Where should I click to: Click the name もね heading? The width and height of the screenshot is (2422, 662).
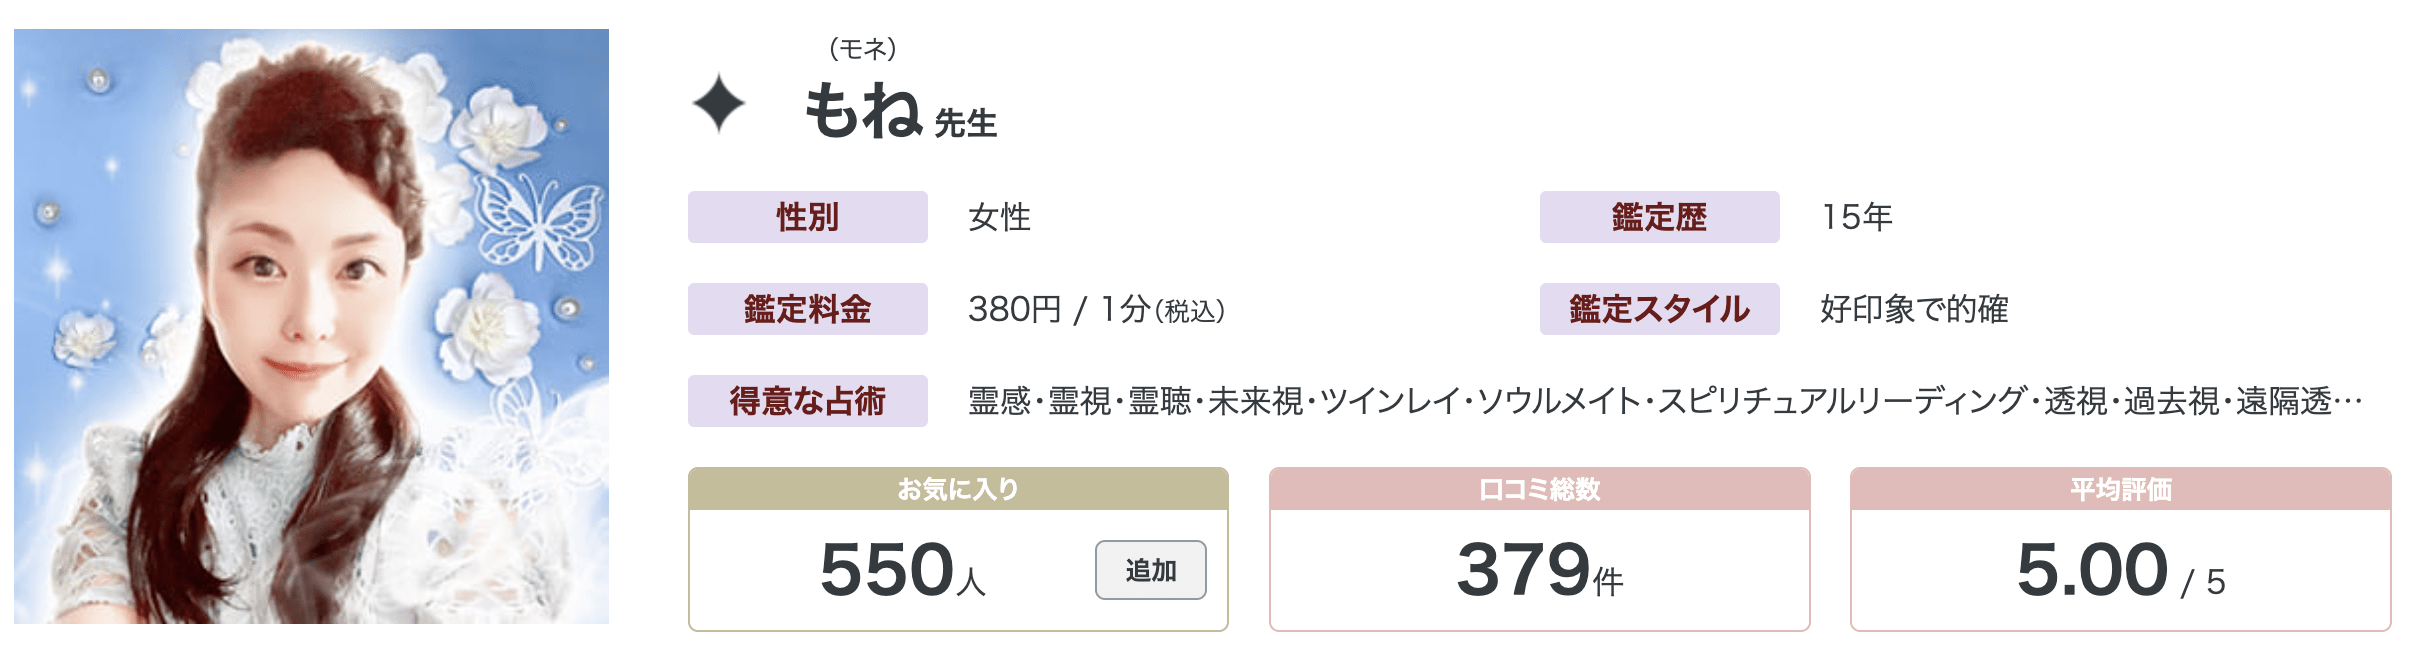tap(862, 111)
